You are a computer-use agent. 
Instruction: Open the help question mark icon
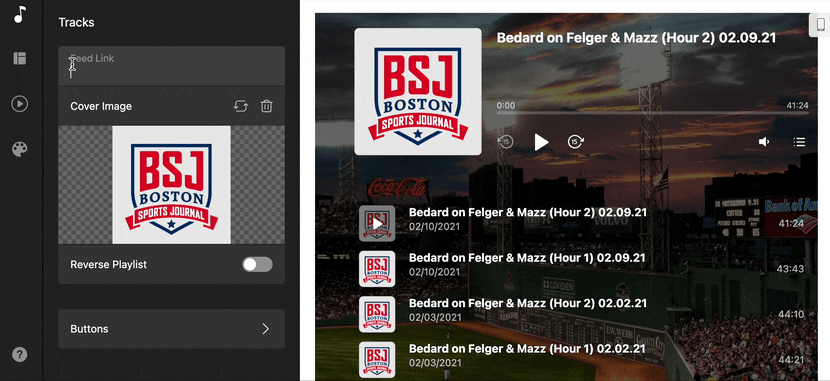coord(20,354)
